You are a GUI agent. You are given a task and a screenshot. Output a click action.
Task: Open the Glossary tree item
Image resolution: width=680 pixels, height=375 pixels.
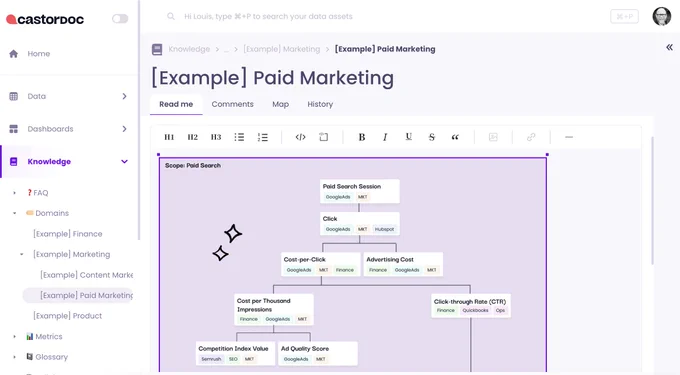[x=47, y=357]
